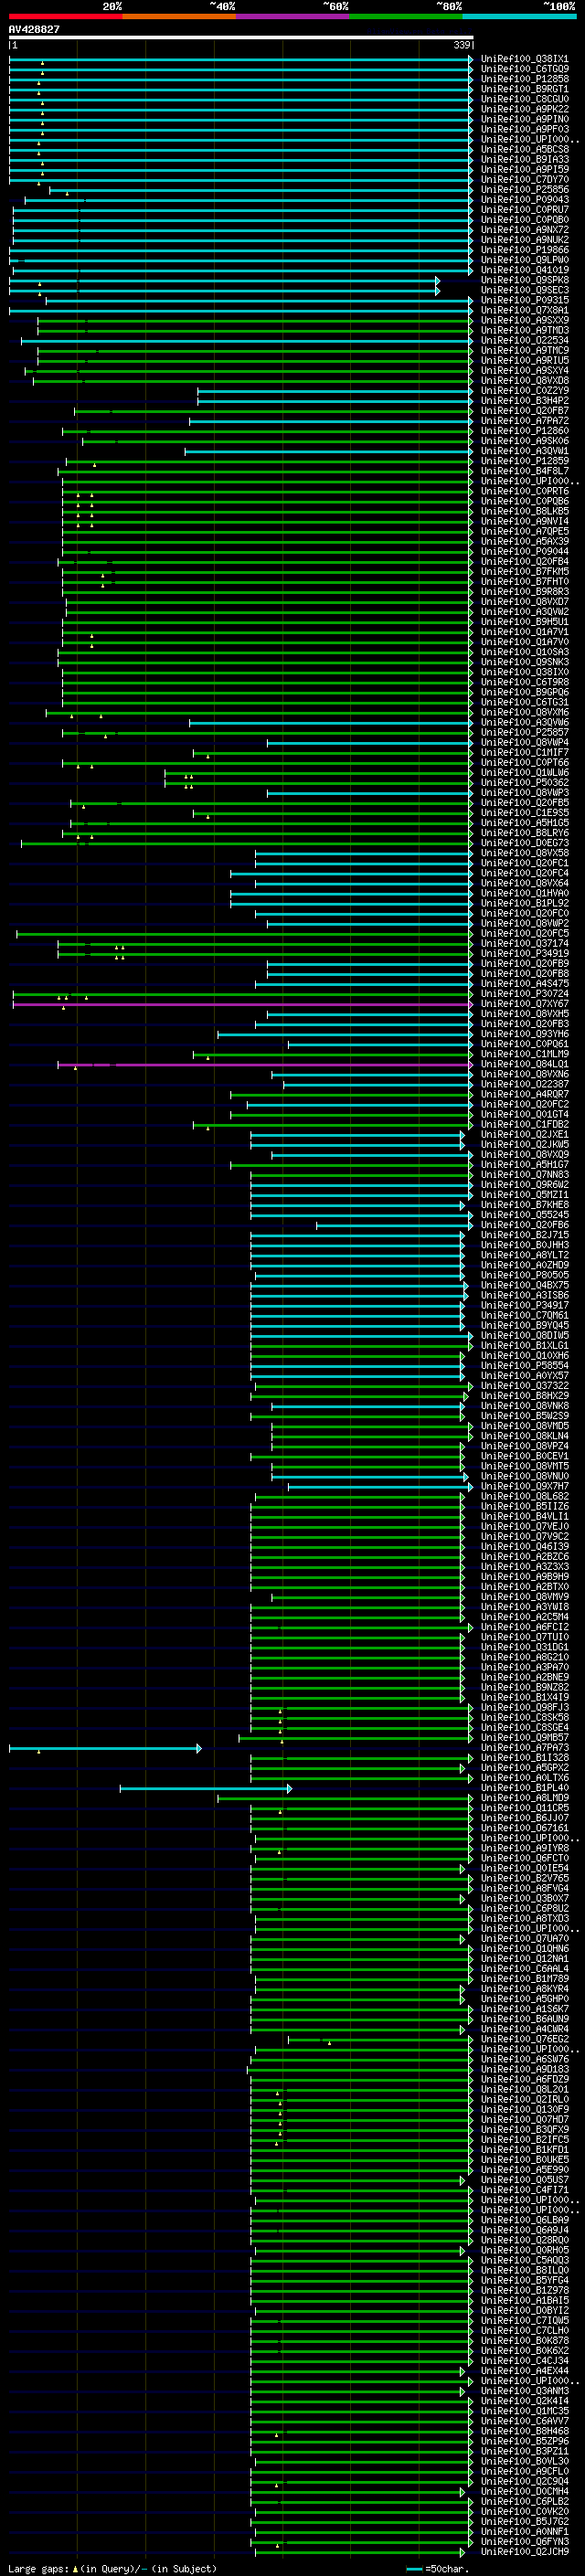The image size is (585, 2576).
Task: Open hit UniRef100_A5BCS8
Action: click(525, 150)
